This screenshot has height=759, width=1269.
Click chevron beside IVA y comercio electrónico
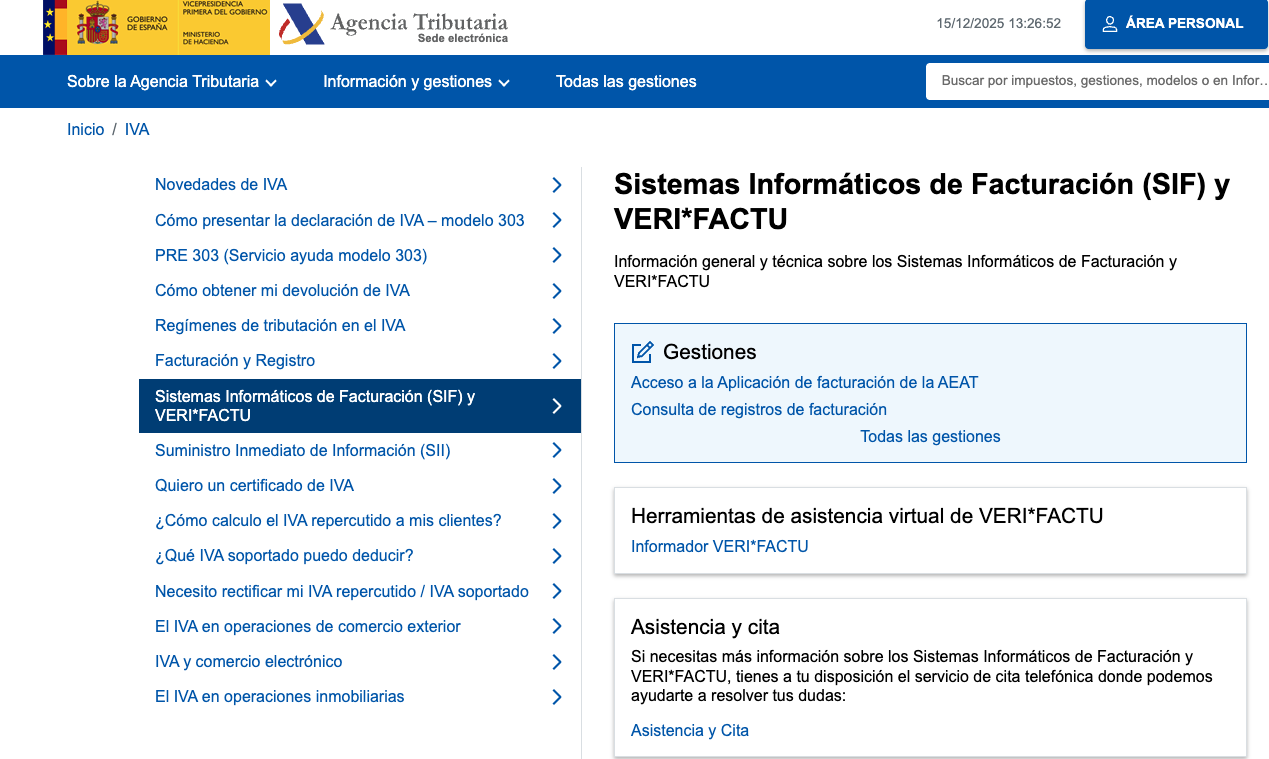[557, 662]
